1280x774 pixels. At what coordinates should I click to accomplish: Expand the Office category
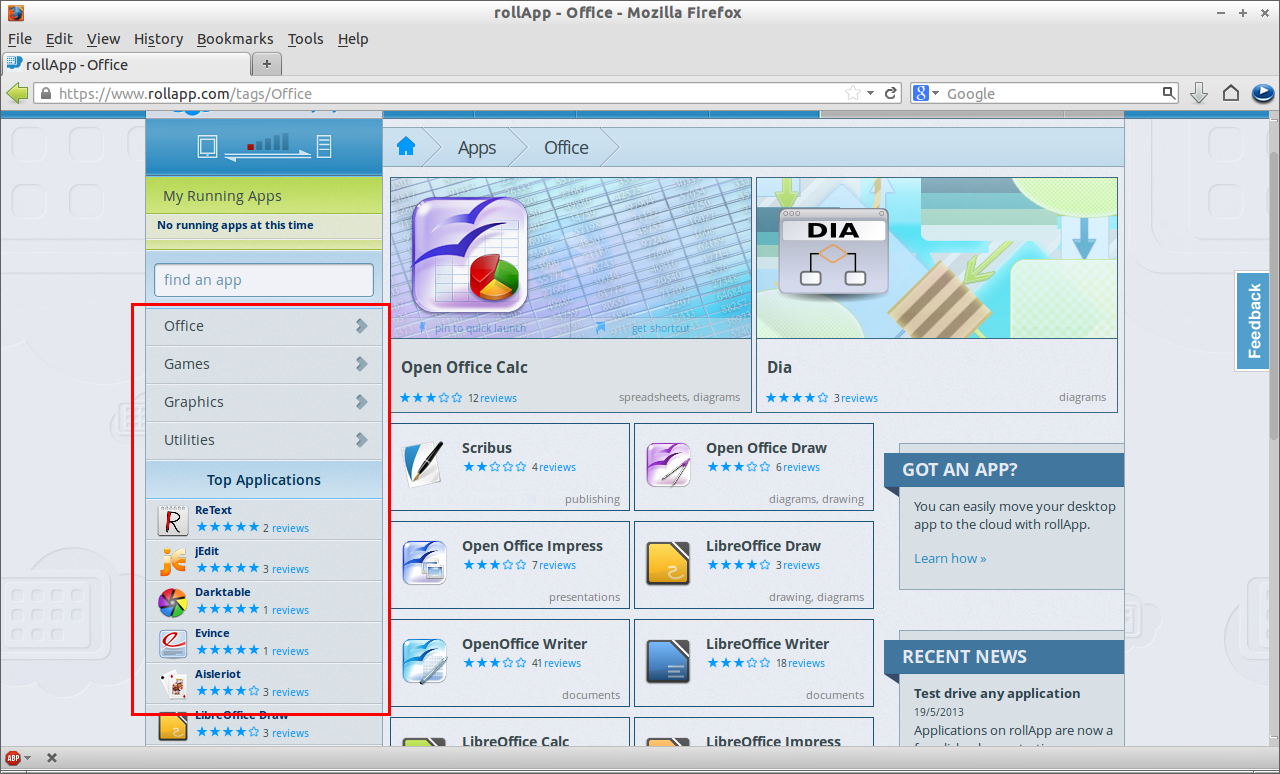pos(264,326)
